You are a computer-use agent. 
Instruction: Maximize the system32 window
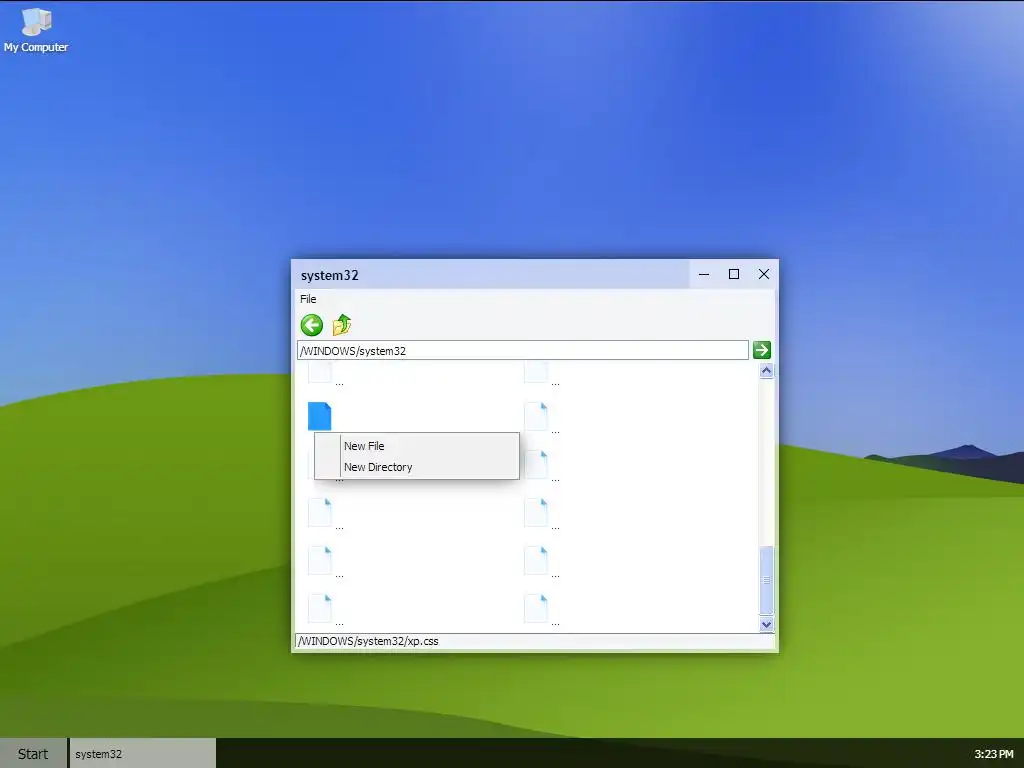pyautogui.click(x=734, y=274)
